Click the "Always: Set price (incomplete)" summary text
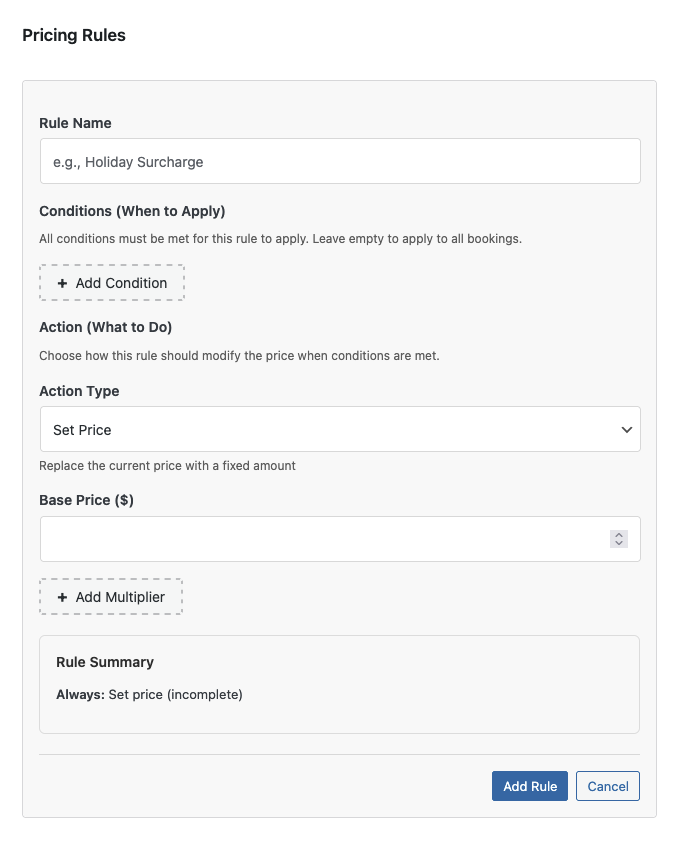Viewport: 678px width, 846px height. coord(149,694)
